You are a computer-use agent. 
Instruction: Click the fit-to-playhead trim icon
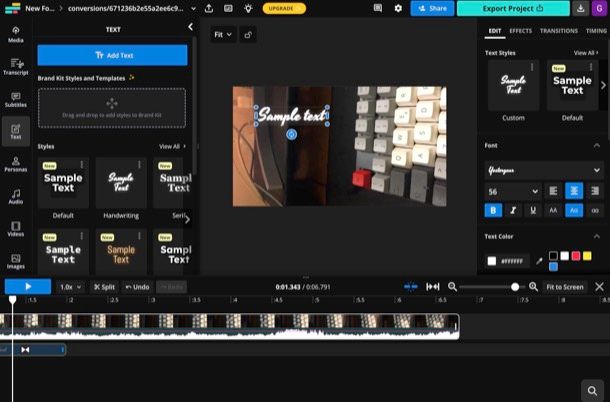433,287
